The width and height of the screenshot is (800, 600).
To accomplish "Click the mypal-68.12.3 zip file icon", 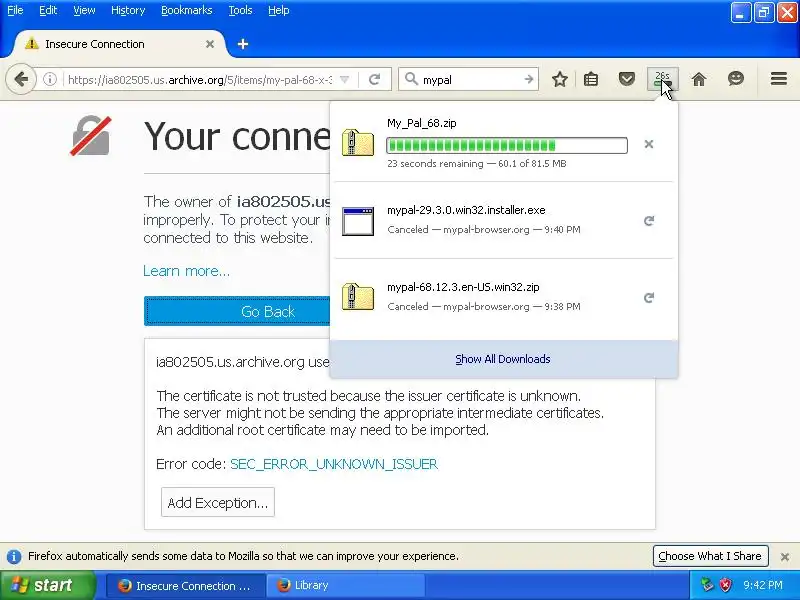I will pos(358,296).
